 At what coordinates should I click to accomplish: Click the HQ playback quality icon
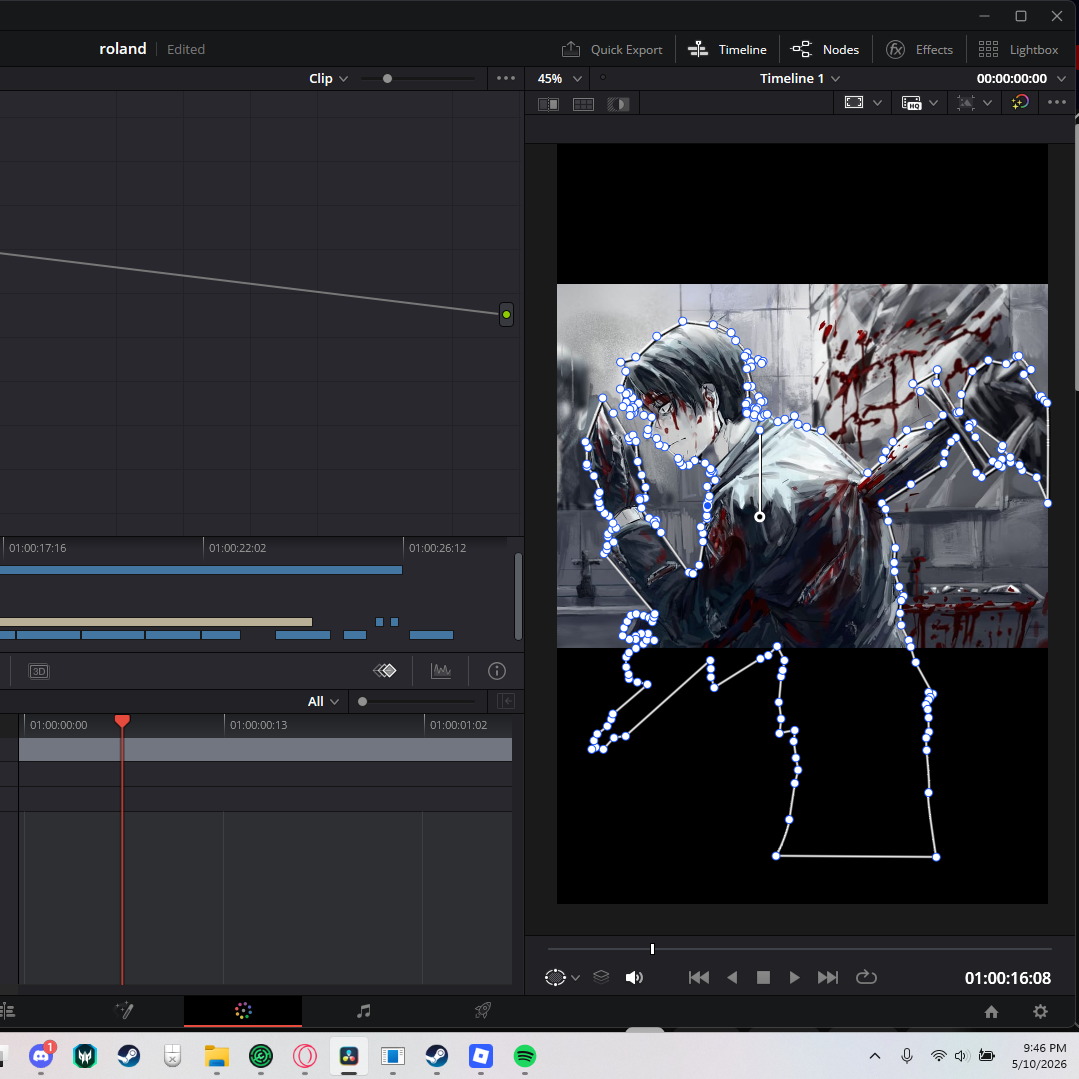click(x=911, y=103)
